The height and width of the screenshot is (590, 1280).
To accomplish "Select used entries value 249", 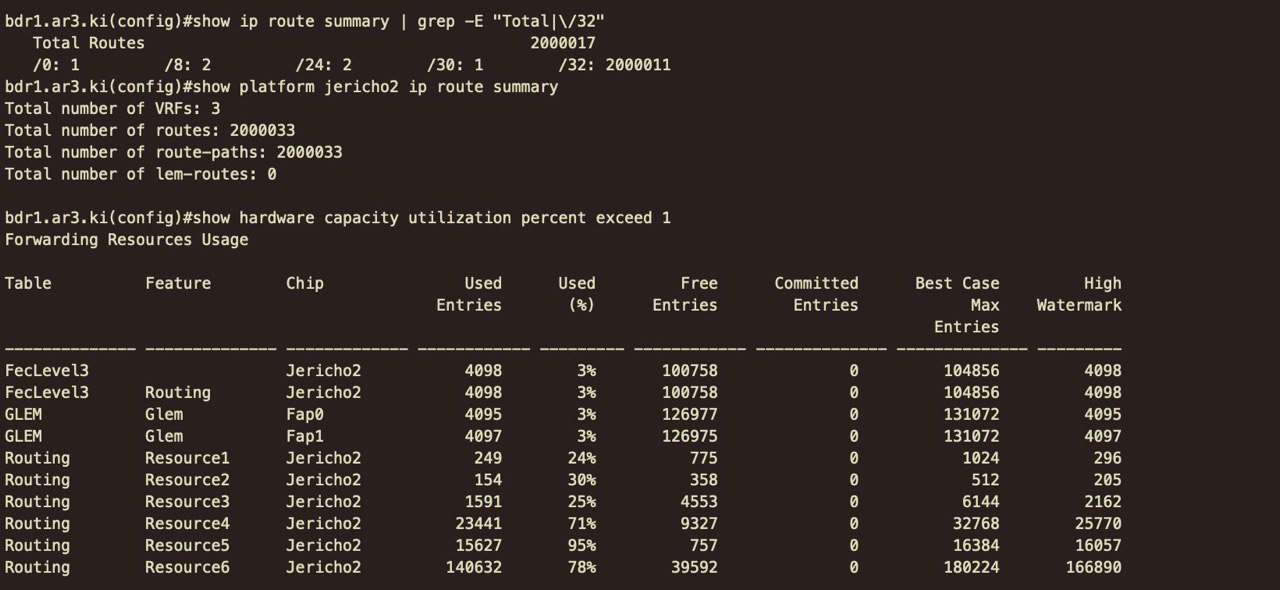I will click(x=488, y=458).
